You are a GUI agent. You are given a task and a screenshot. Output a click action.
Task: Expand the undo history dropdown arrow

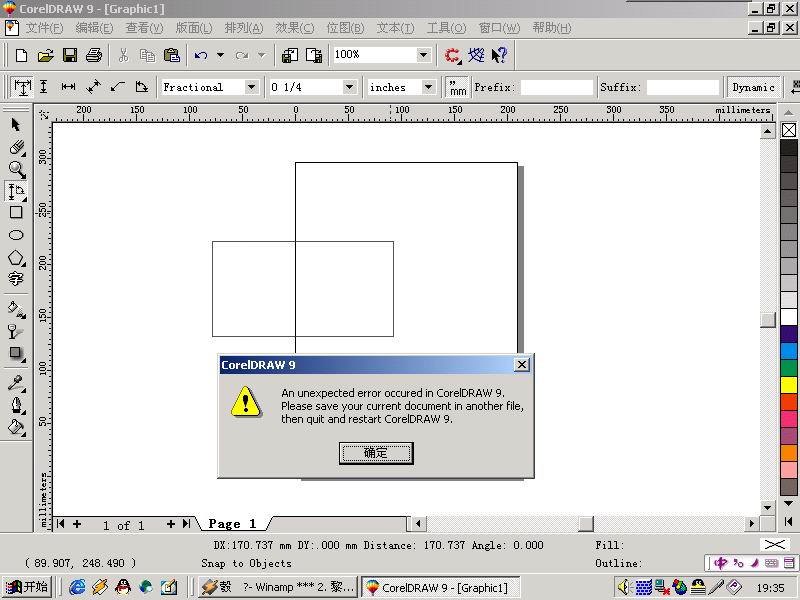[220, 55]
